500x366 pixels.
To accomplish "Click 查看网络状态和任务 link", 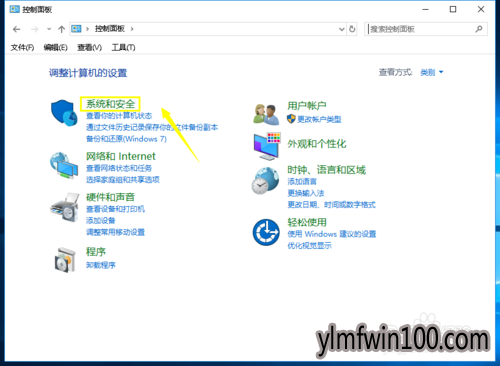I will coord(119,168).
